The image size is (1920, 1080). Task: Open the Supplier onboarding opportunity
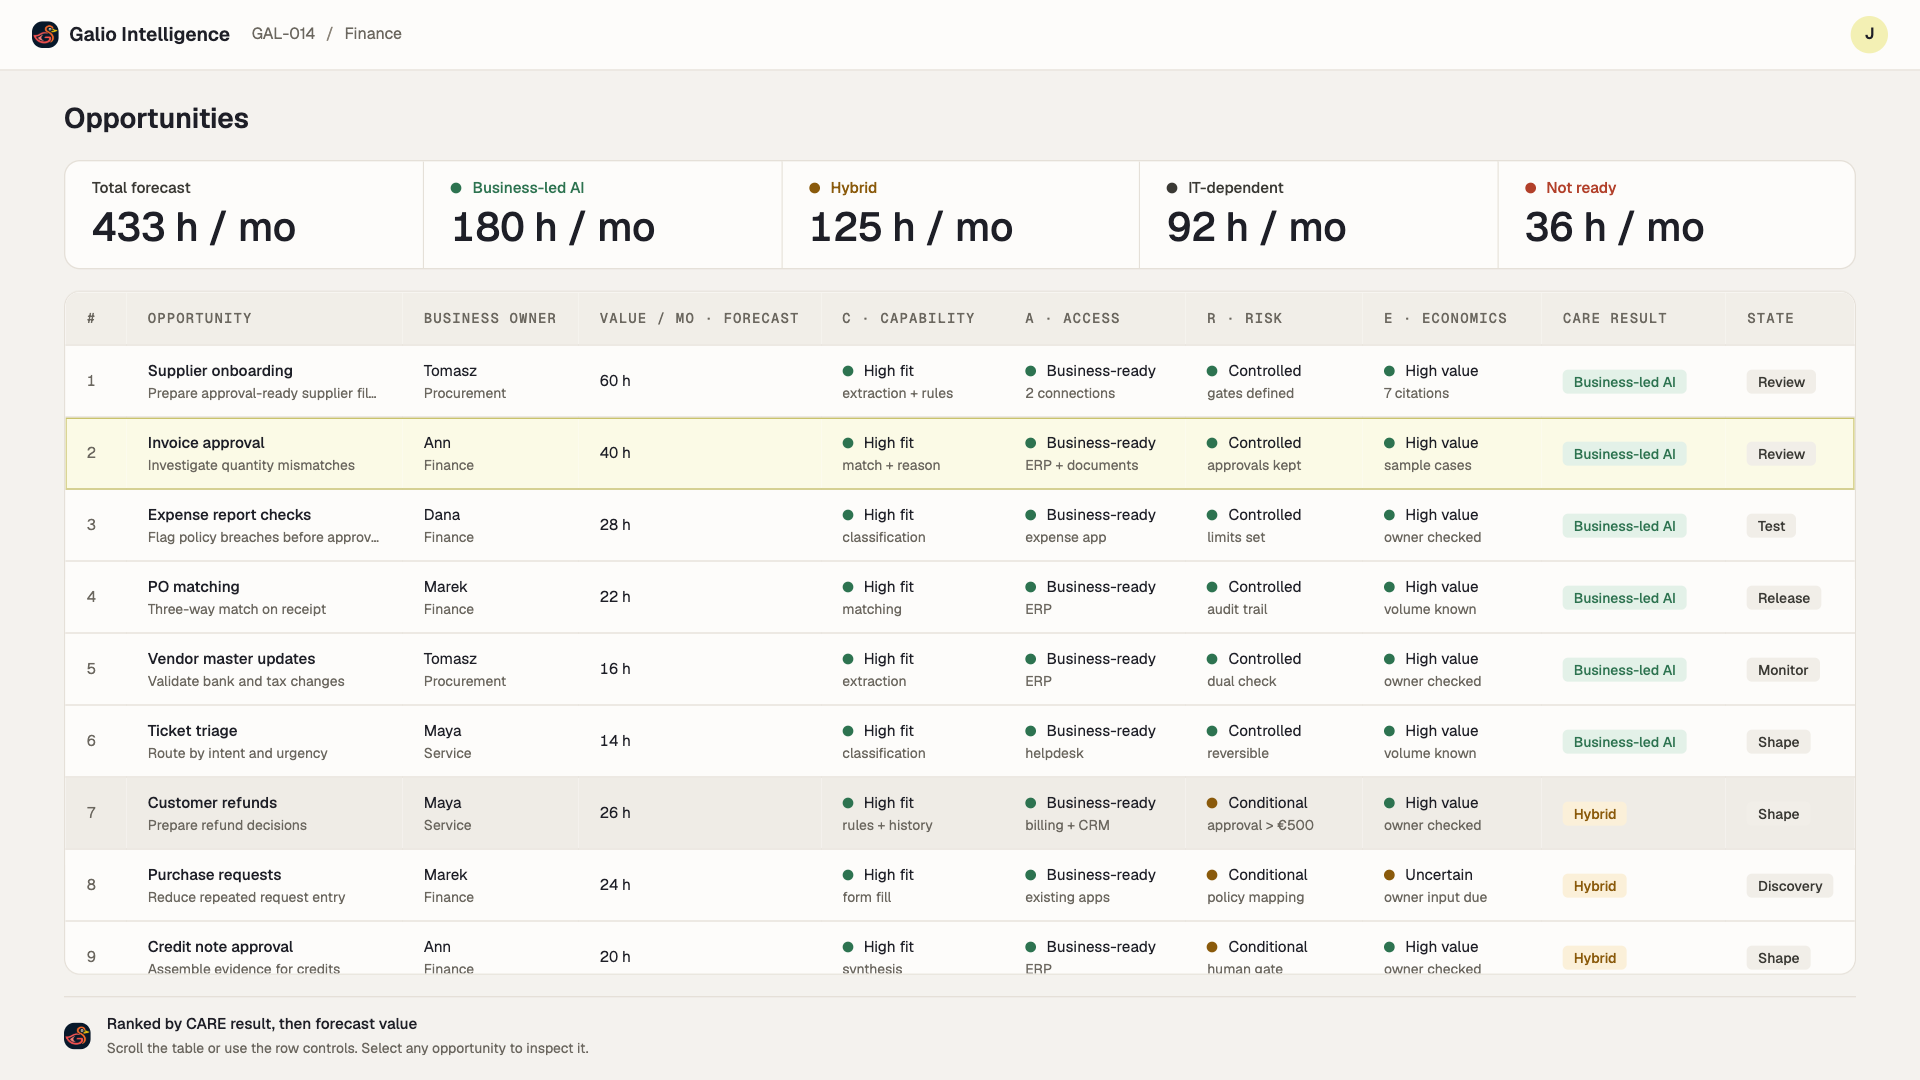coord(220,371)
